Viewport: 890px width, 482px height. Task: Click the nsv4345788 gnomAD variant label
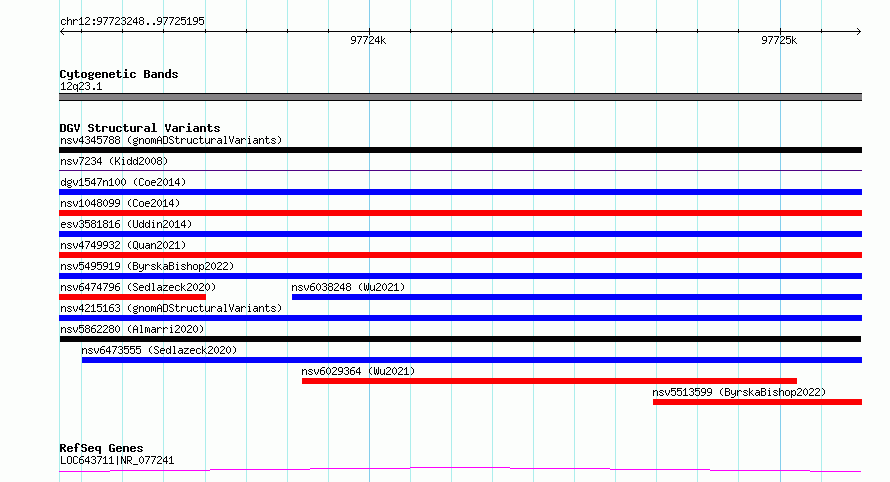tap(171, 140)
